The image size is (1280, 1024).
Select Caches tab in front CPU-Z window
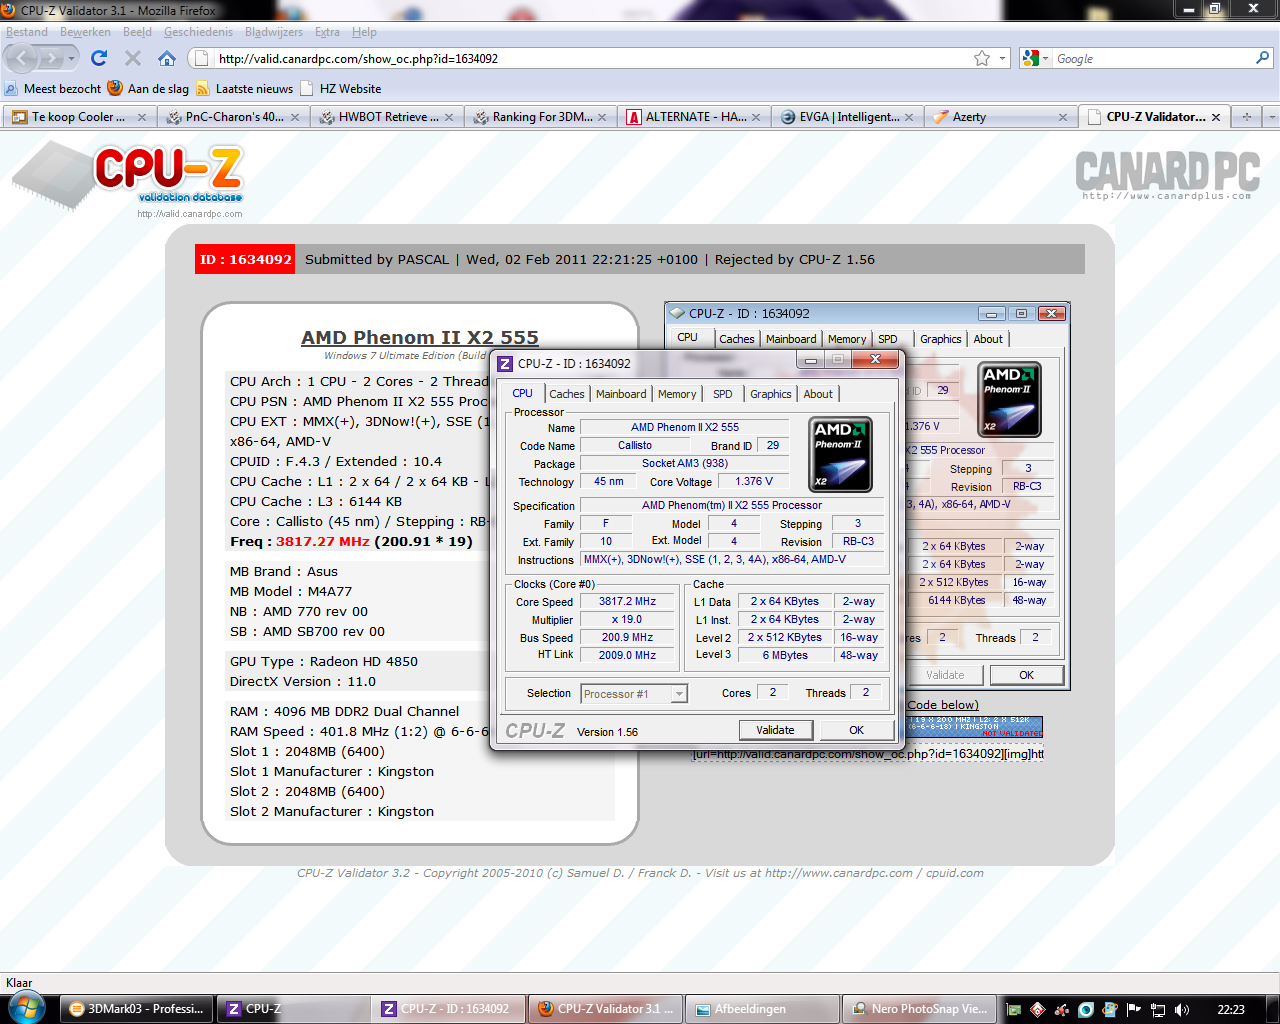click(566, 394)
